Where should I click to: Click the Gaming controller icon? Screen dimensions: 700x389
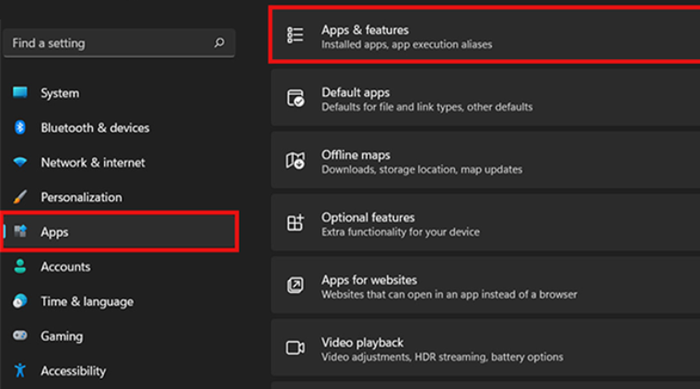pos(20,335)
